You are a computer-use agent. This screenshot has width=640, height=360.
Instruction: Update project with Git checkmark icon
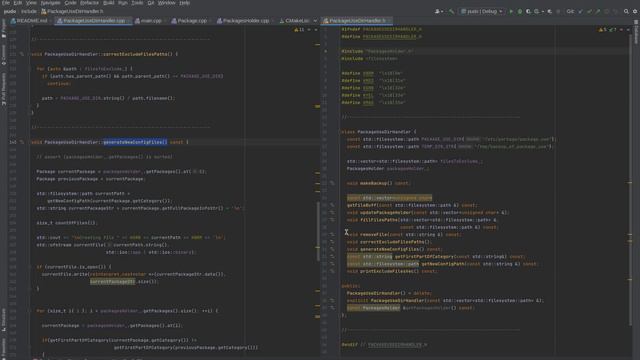click(581, 11)
